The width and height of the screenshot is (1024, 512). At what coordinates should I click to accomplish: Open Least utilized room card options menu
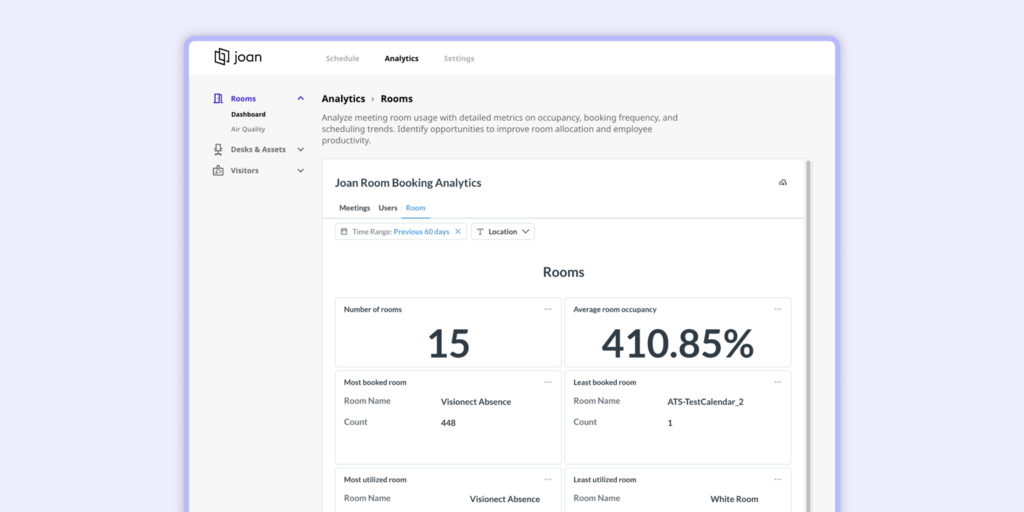coord(777,479)
